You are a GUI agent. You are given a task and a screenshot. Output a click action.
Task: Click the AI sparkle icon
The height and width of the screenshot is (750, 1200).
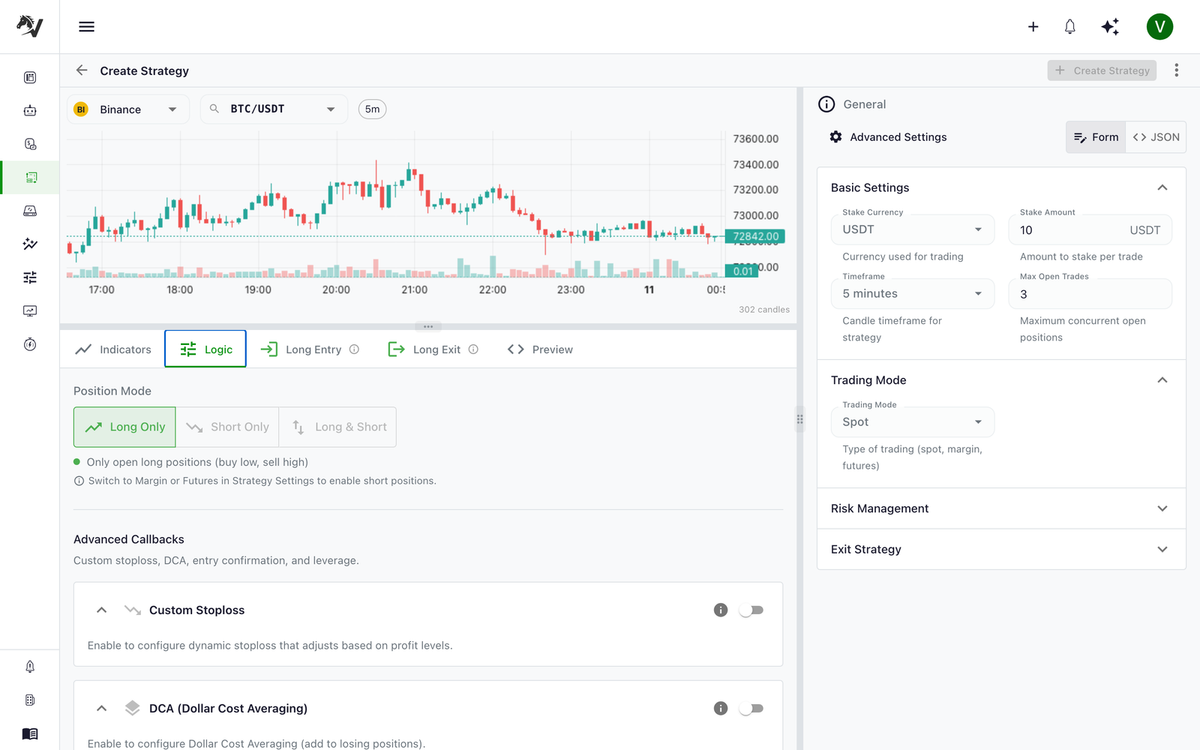1110,27
